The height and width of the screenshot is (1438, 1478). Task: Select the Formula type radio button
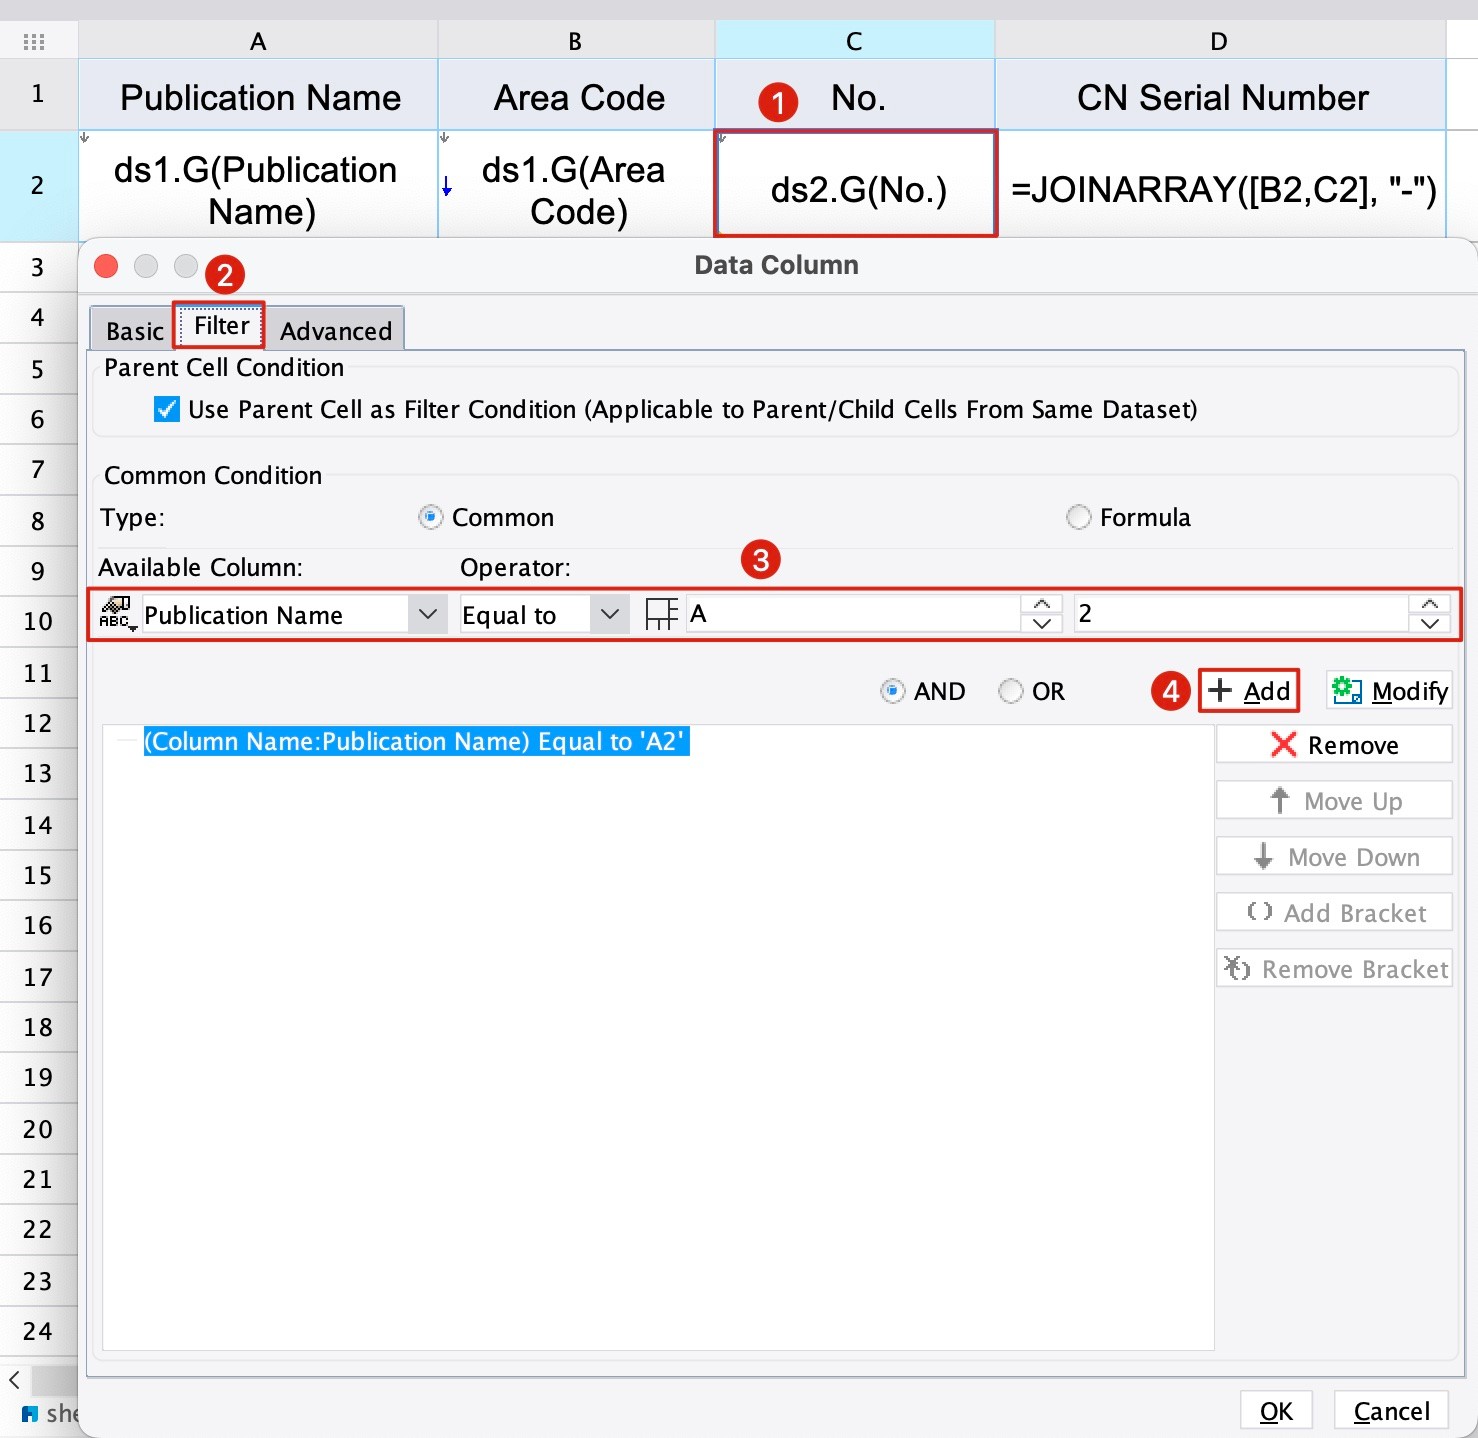pyautogui.click(x=1078, y=517)
